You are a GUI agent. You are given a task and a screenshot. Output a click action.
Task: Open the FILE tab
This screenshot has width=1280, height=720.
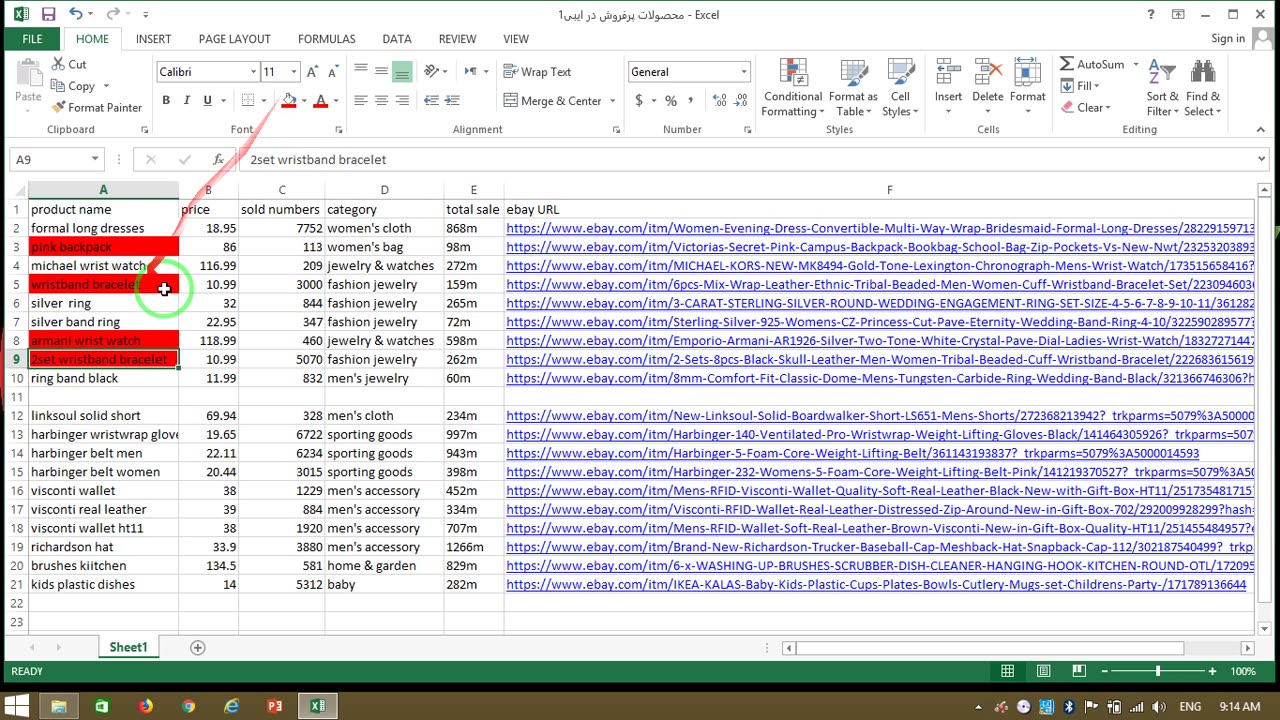[32, 39]
